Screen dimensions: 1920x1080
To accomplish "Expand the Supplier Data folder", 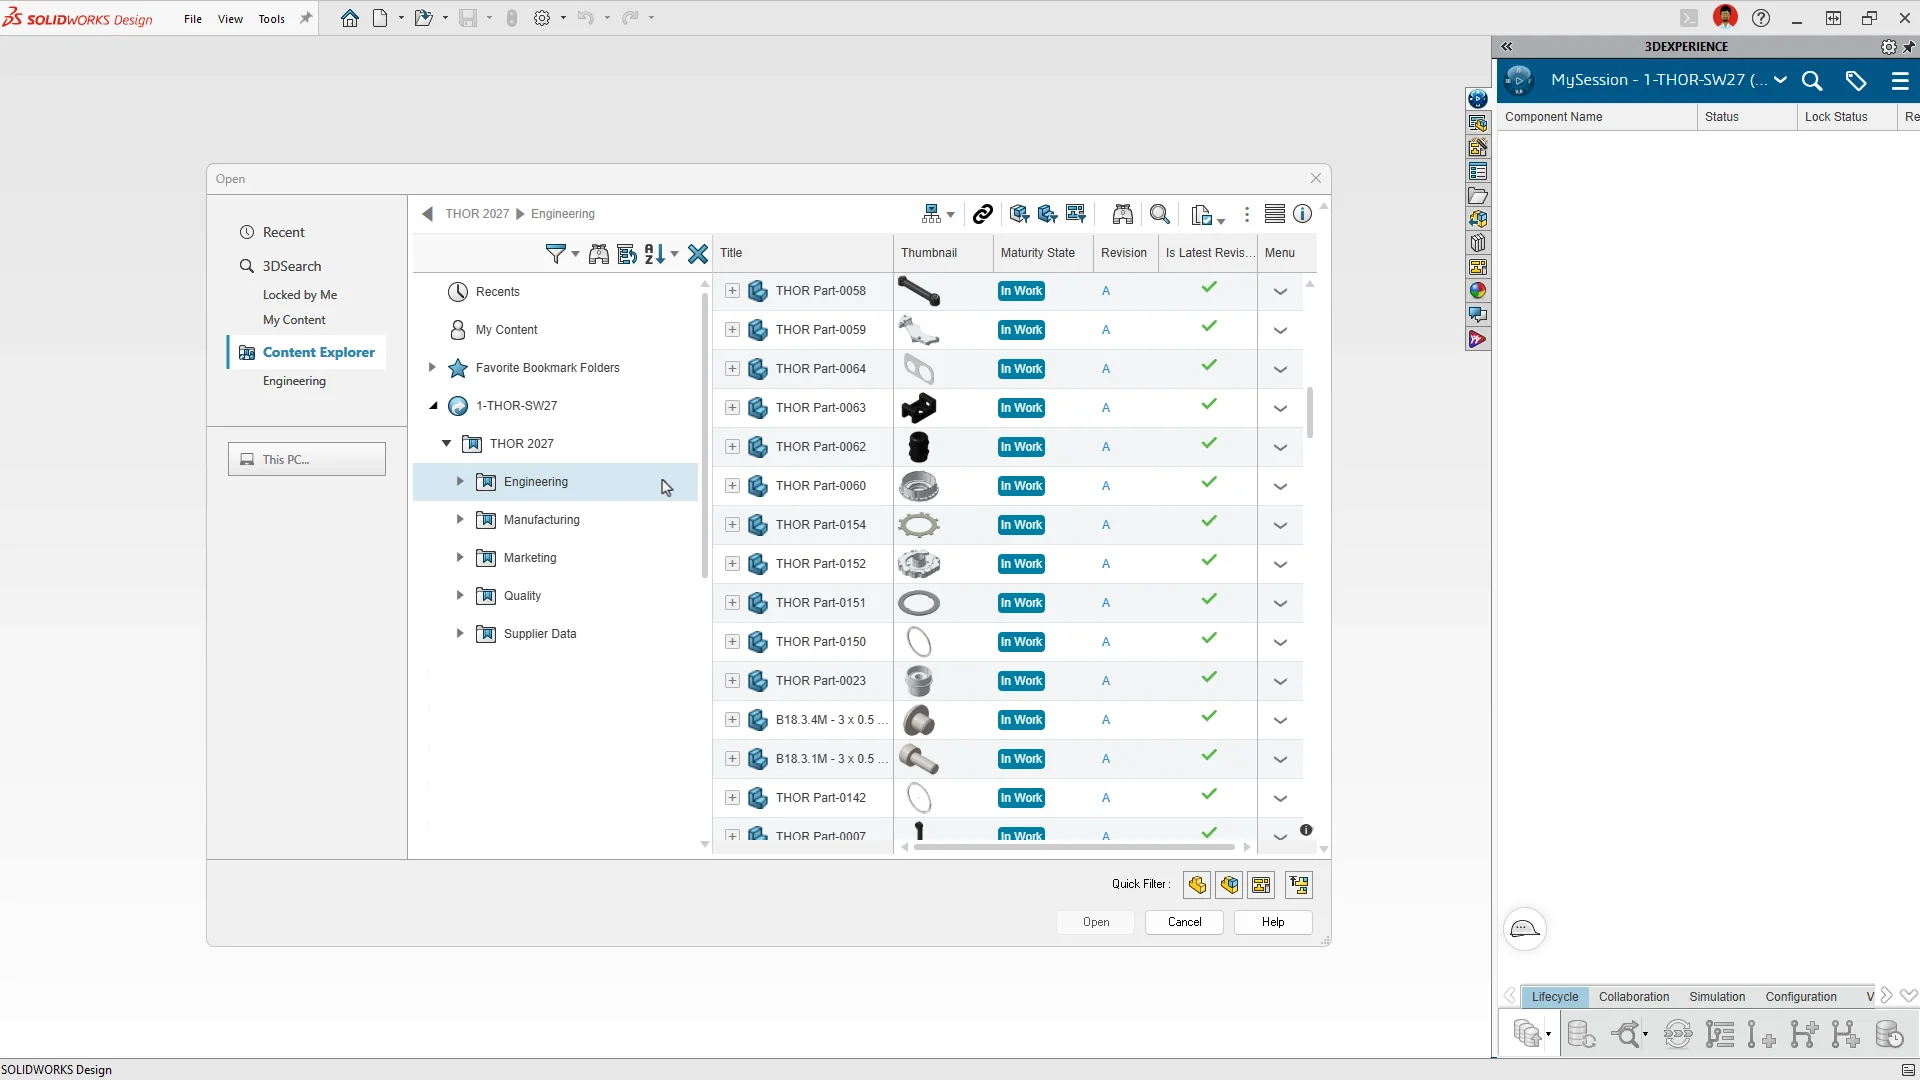I will [460, 633].
